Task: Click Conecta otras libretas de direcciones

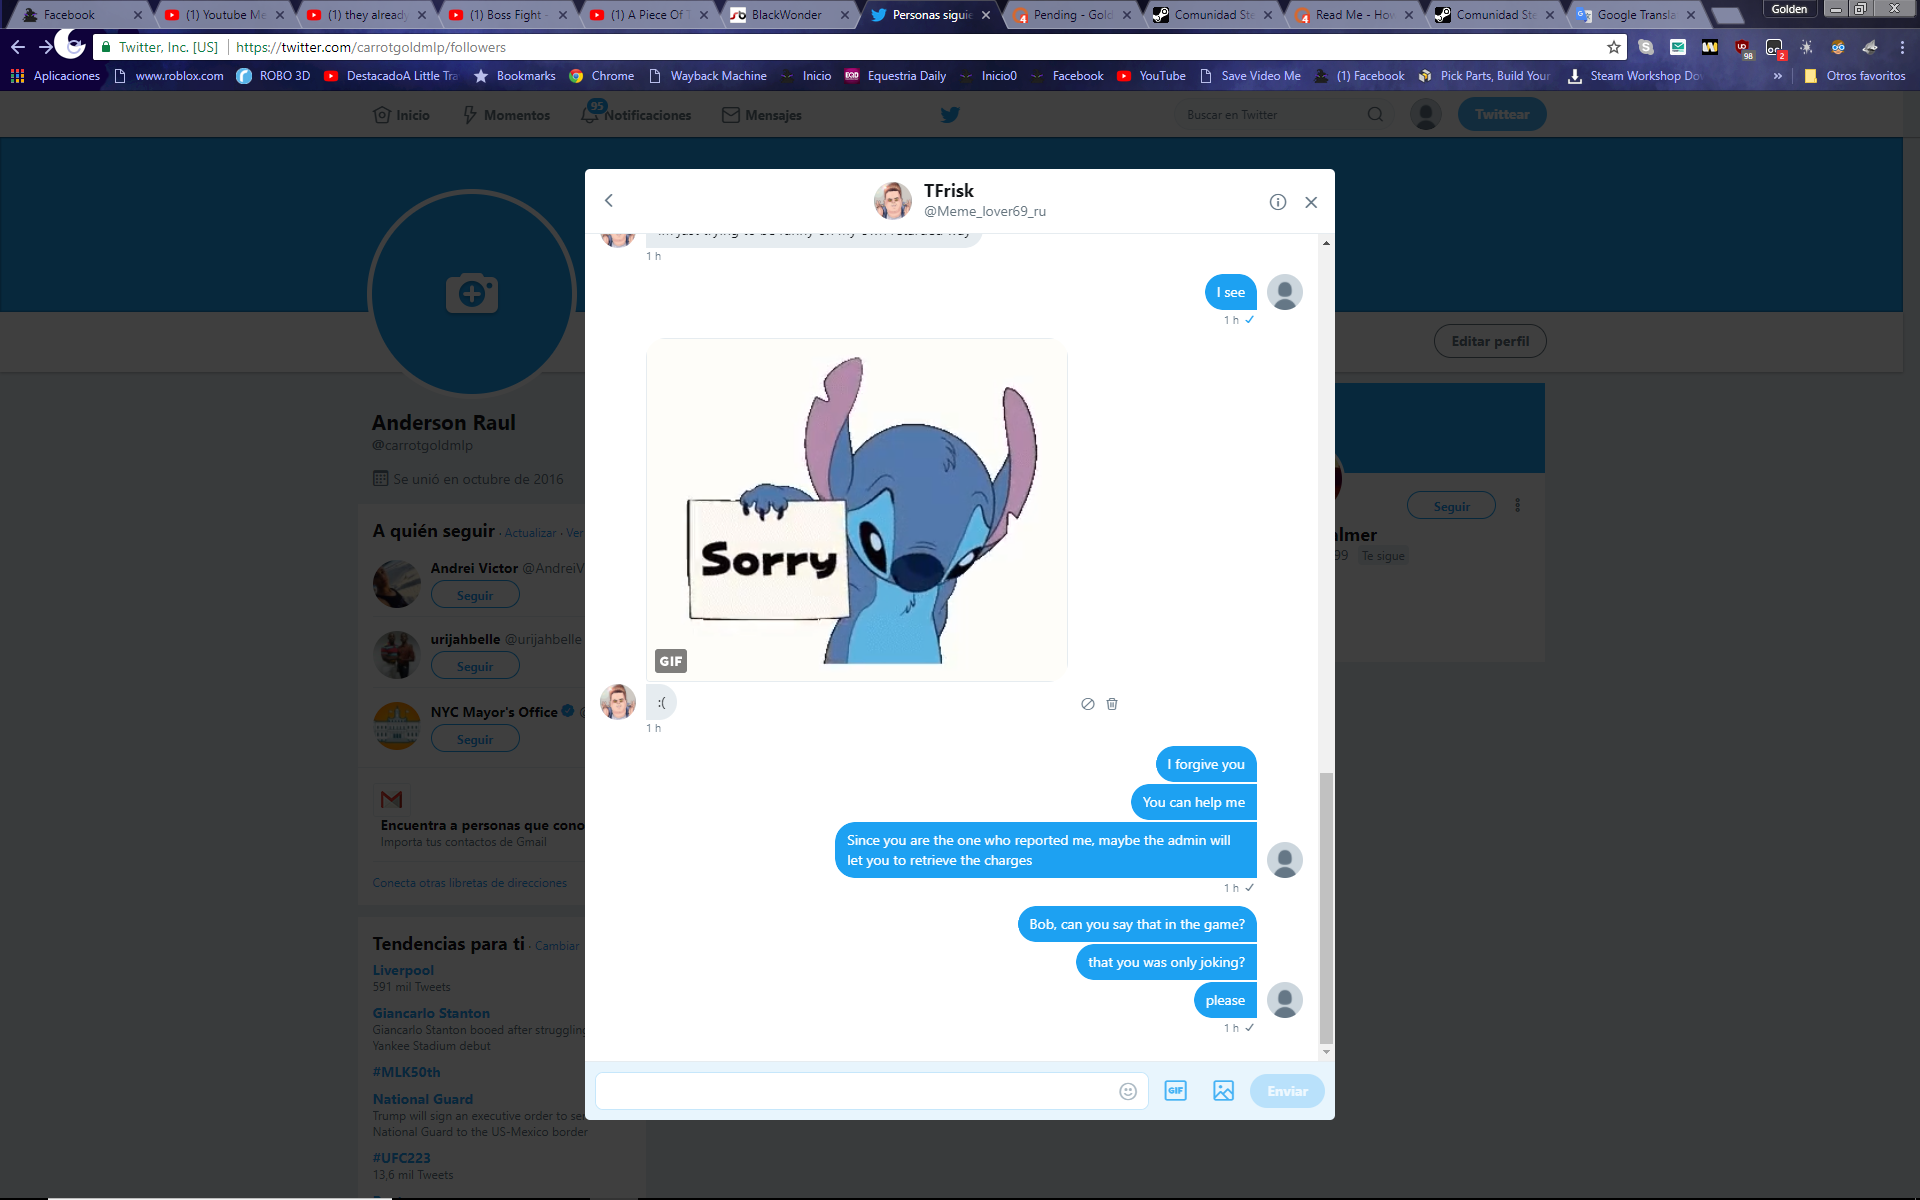Action: pyautogui.click(x=470, y=883)
